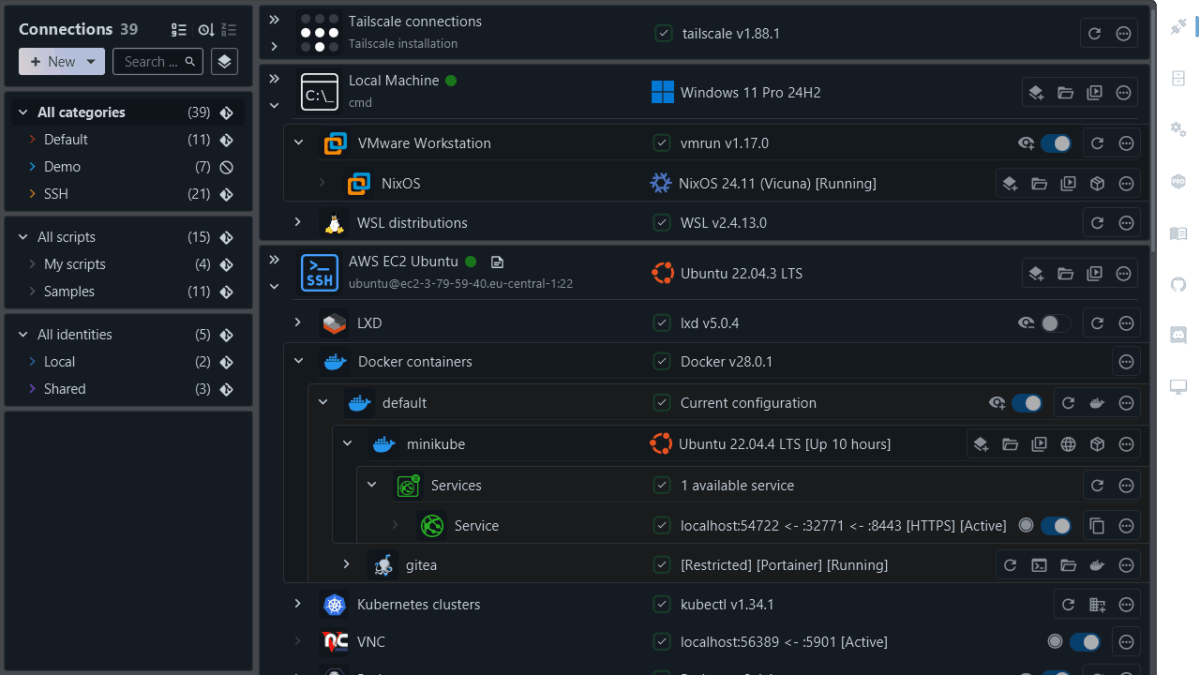The image size is (1200, 675).
Task: Collapse the minikube container node
Action: tap(347, 444)
